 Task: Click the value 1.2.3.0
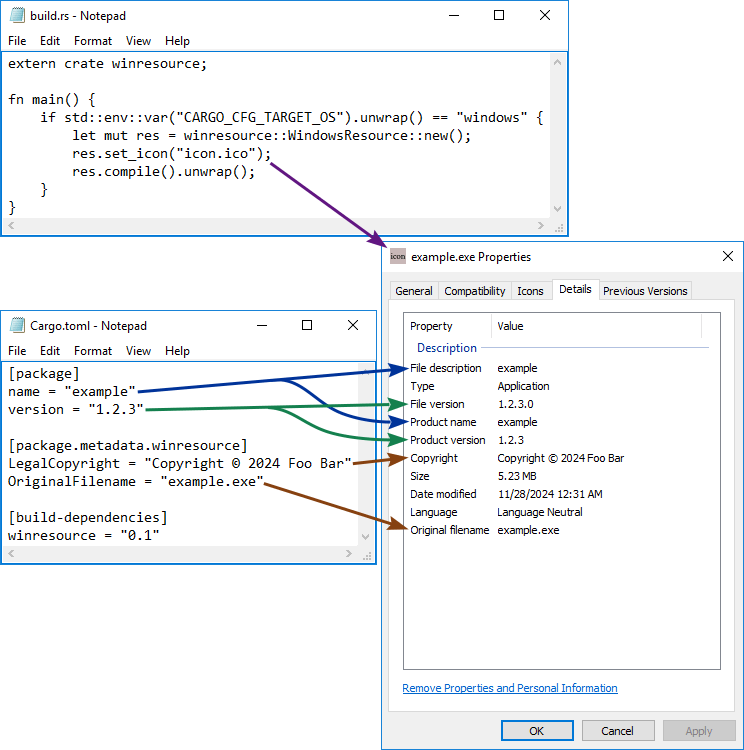click(516, 404)
